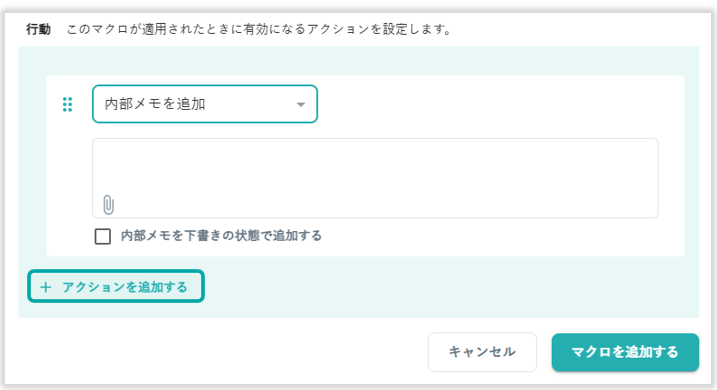Click the 内部メモを下書きの状態で追加する label text
The width and height of the screenshot is (717, 390).
point(221,236)
